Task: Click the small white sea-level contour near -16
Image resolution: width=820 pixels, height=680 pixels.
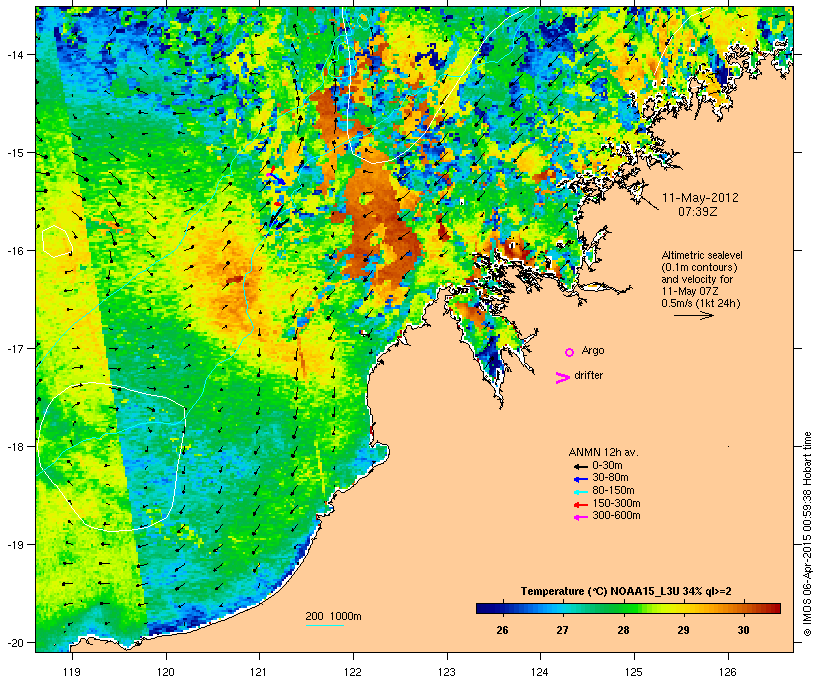Action: pos(56,241)
